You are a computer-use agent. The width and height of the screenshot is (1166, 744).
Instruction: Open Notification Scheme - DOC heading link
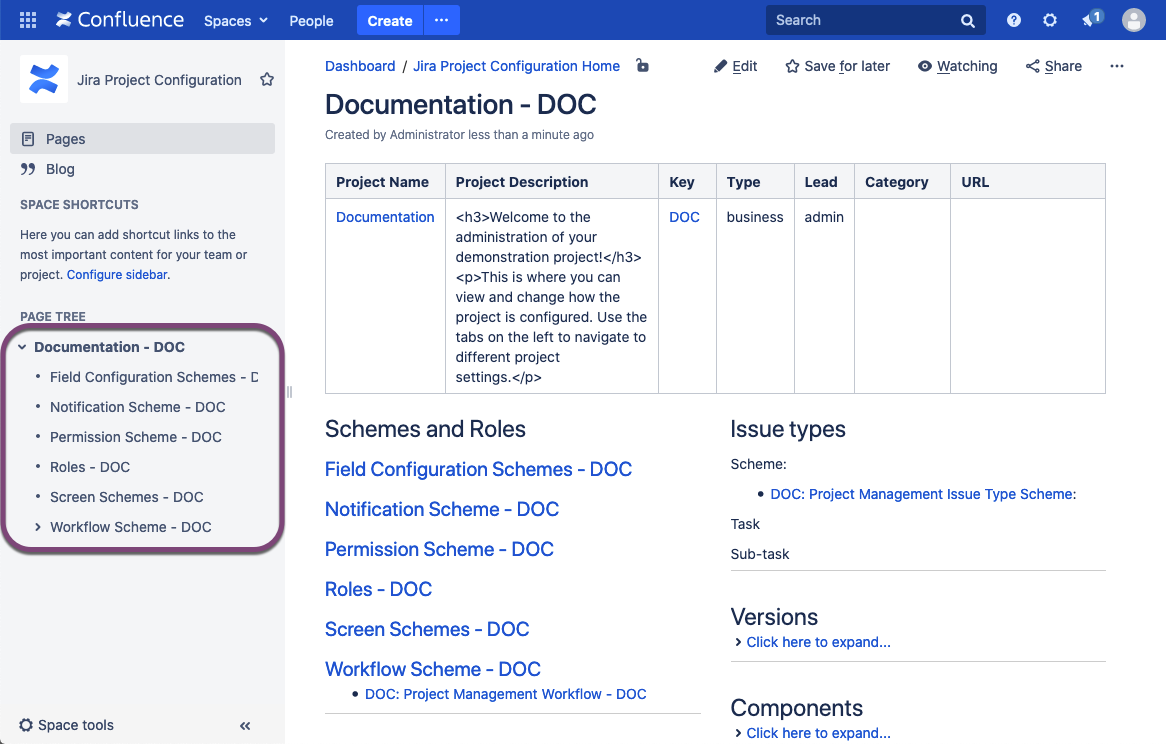(442, 509)
